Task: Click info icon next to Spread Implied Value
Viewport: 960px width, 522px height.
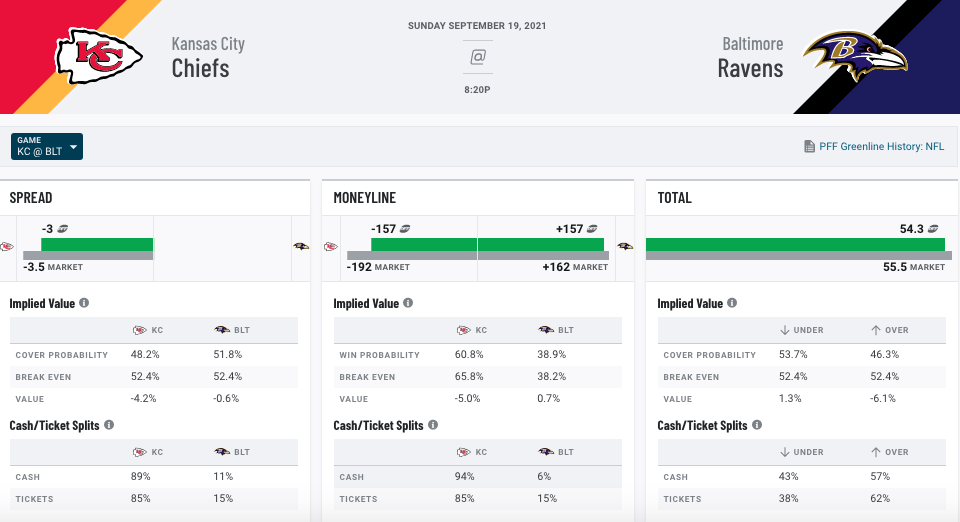Action: [84, 303]
